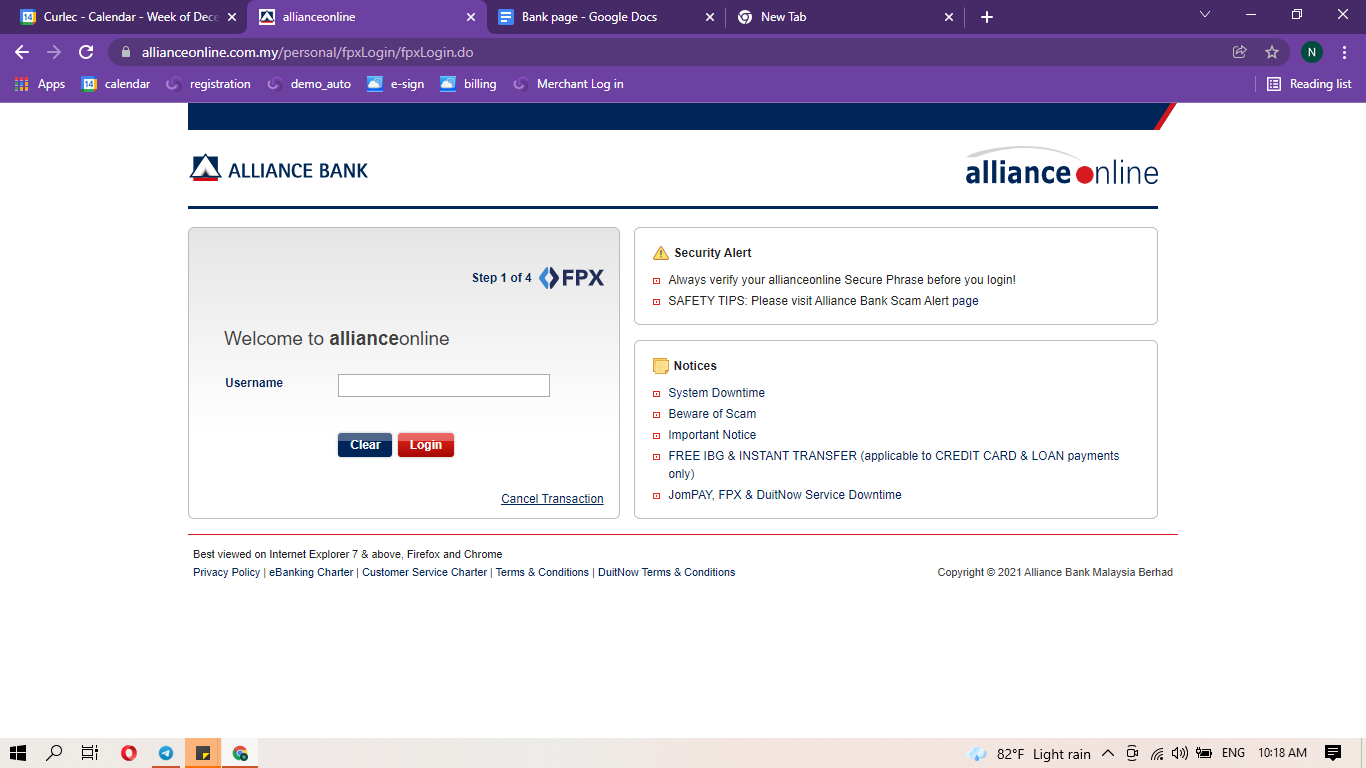Open the Apps bookmarks shortcut
This screenshot has width=1366, height=768.
click(40, 84)
